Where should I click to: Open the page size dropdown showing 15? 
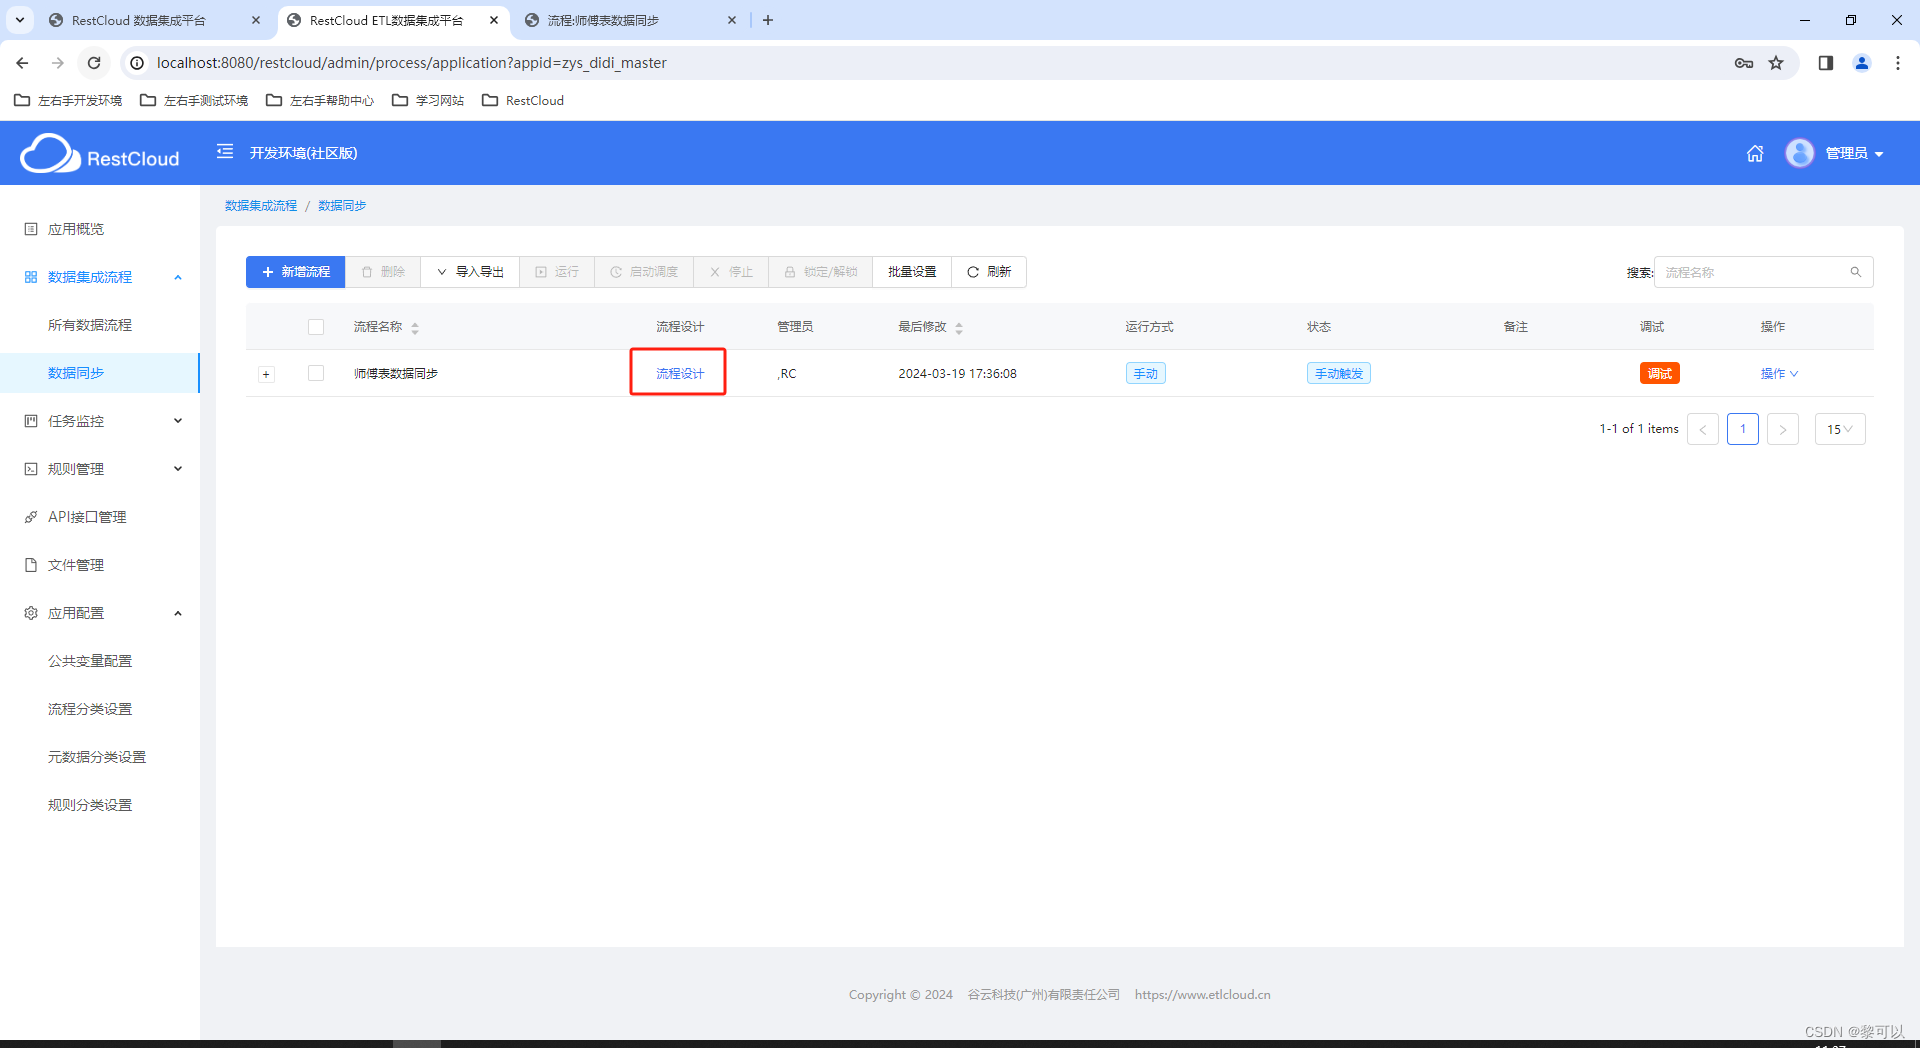click(x=1839, y=429)
